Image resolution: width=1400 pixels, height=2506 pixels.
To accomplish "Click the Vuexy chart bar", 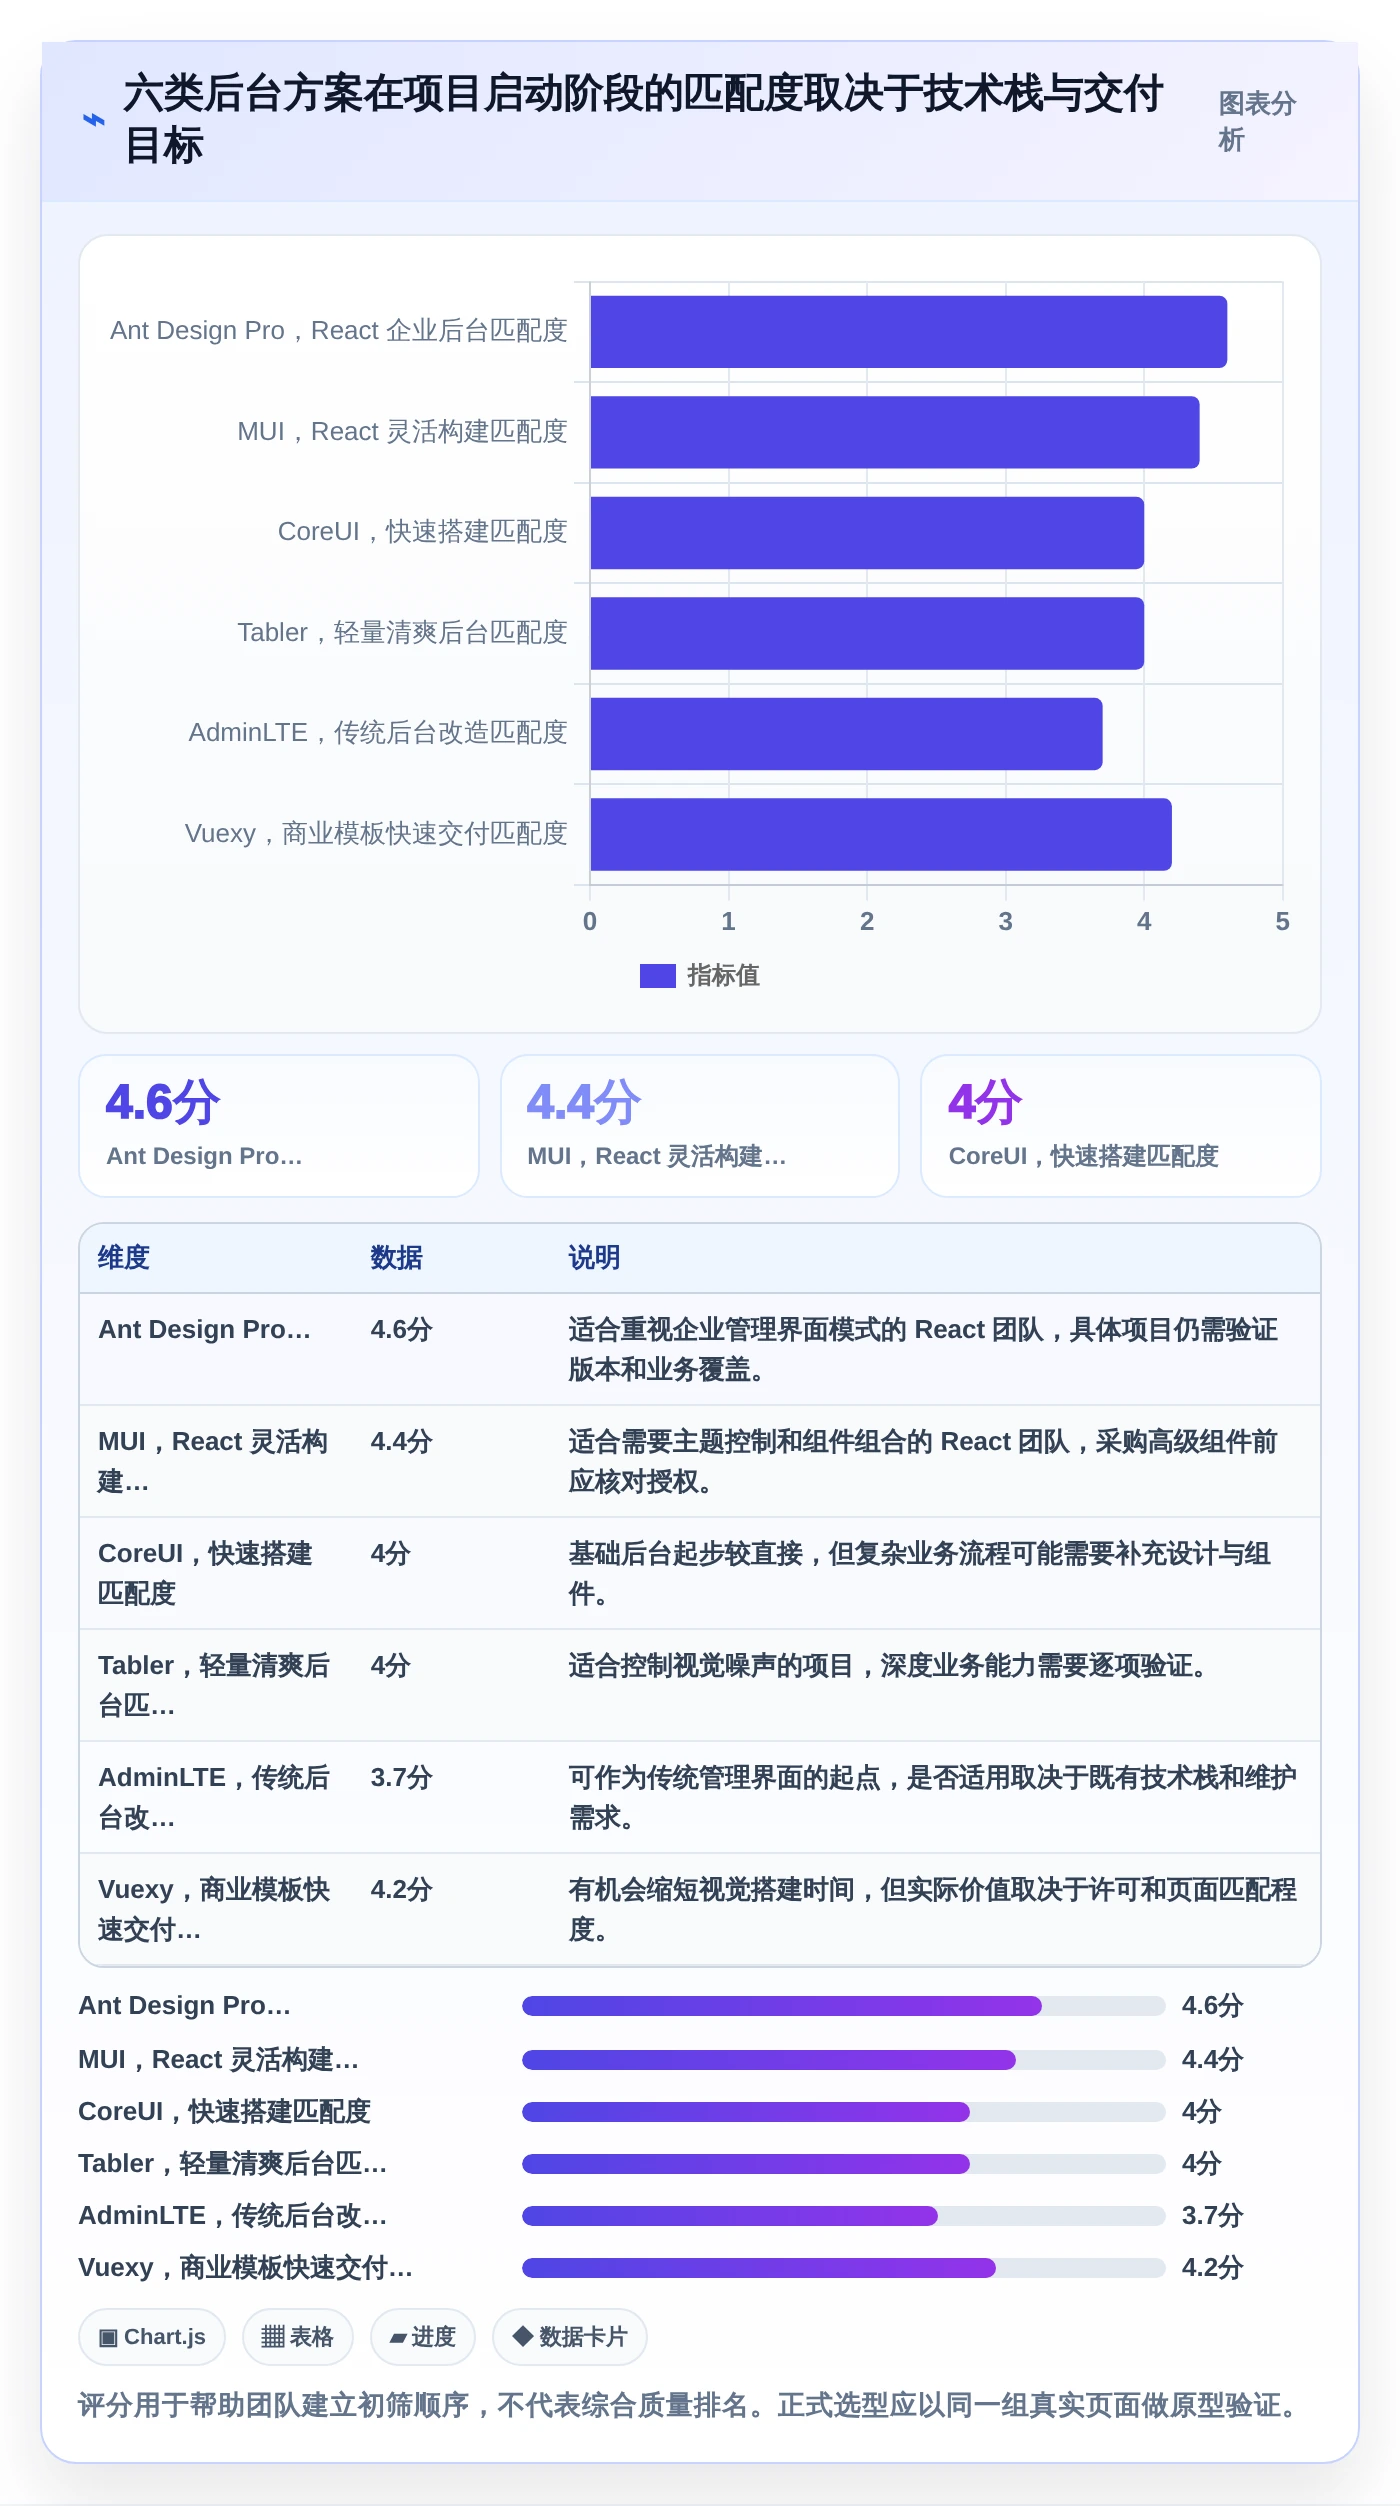I will (x=880, y=834).
